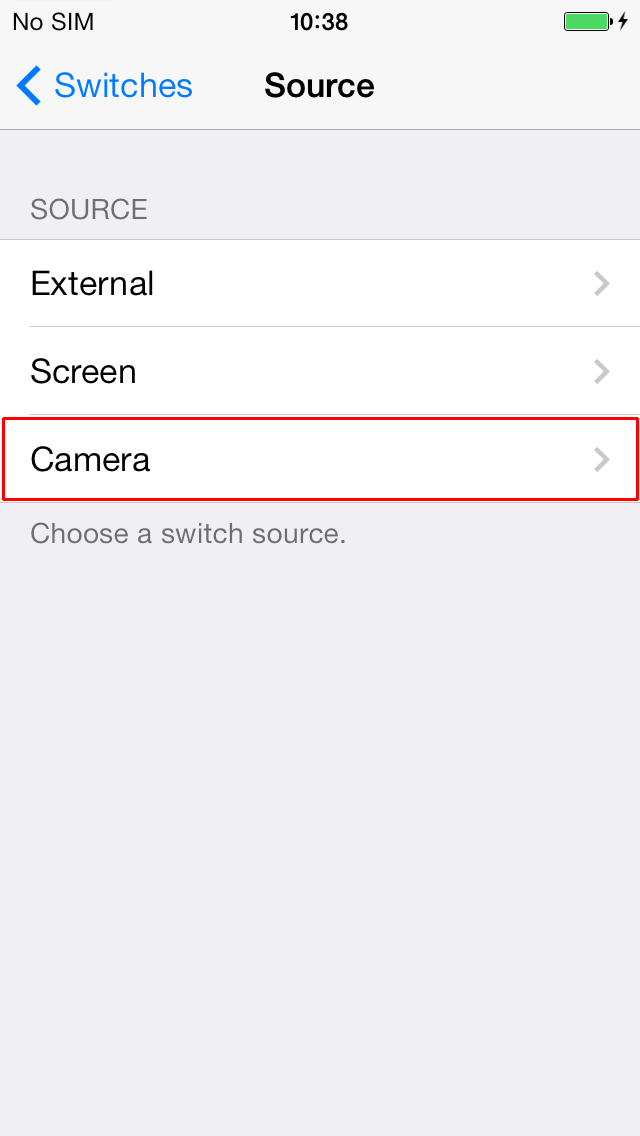Image resolution: width=640 pixels, height=1136 pixels.
Task: Tap the empty navigation bar space right of Source
Action: click(x=507, y=85)
